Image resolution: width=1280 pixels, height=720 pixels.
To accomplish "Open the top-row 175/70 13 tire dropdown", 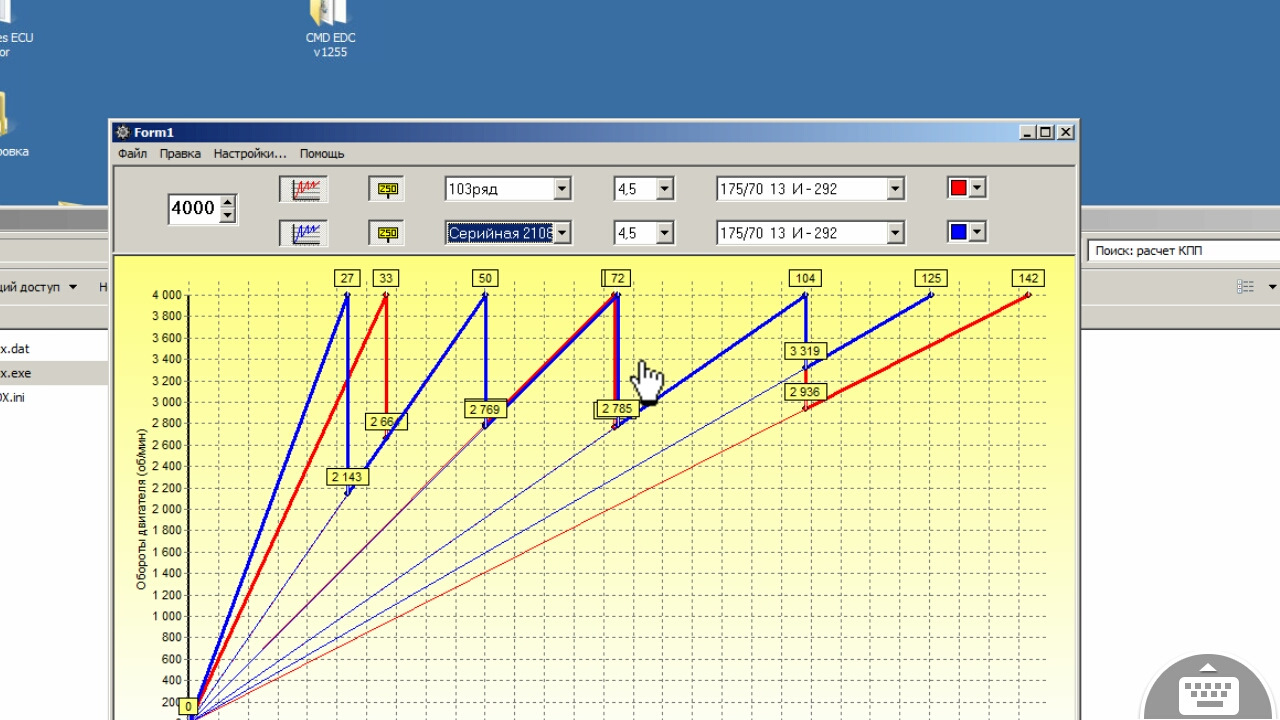I will 895,189.
